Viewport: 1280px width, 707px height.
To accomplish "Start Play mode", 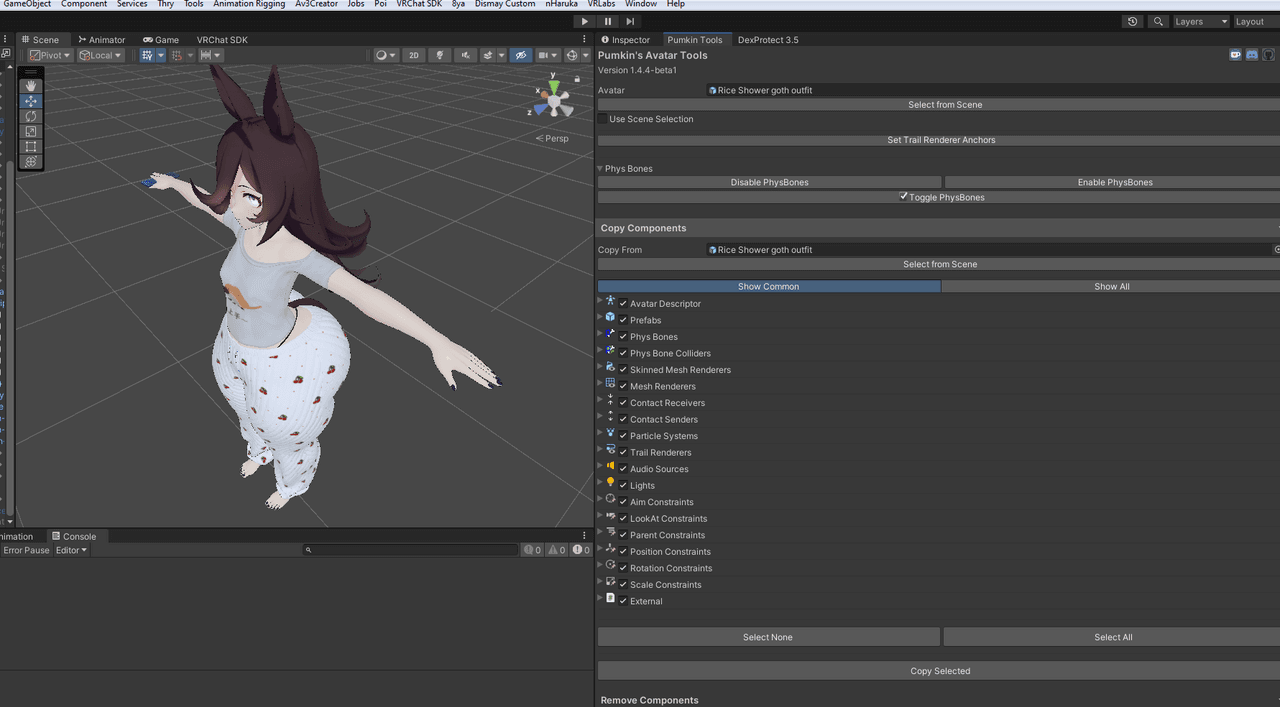I will pos(585,21).
